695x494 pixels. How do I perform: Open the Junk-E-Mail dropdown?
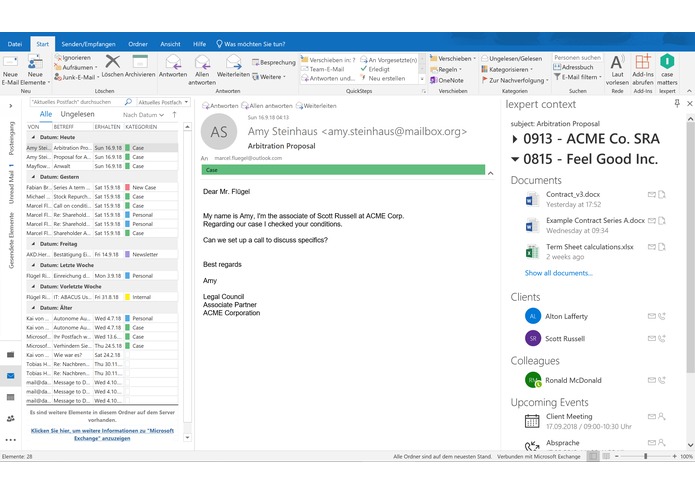pyautogui.click(x=77, y=77)
